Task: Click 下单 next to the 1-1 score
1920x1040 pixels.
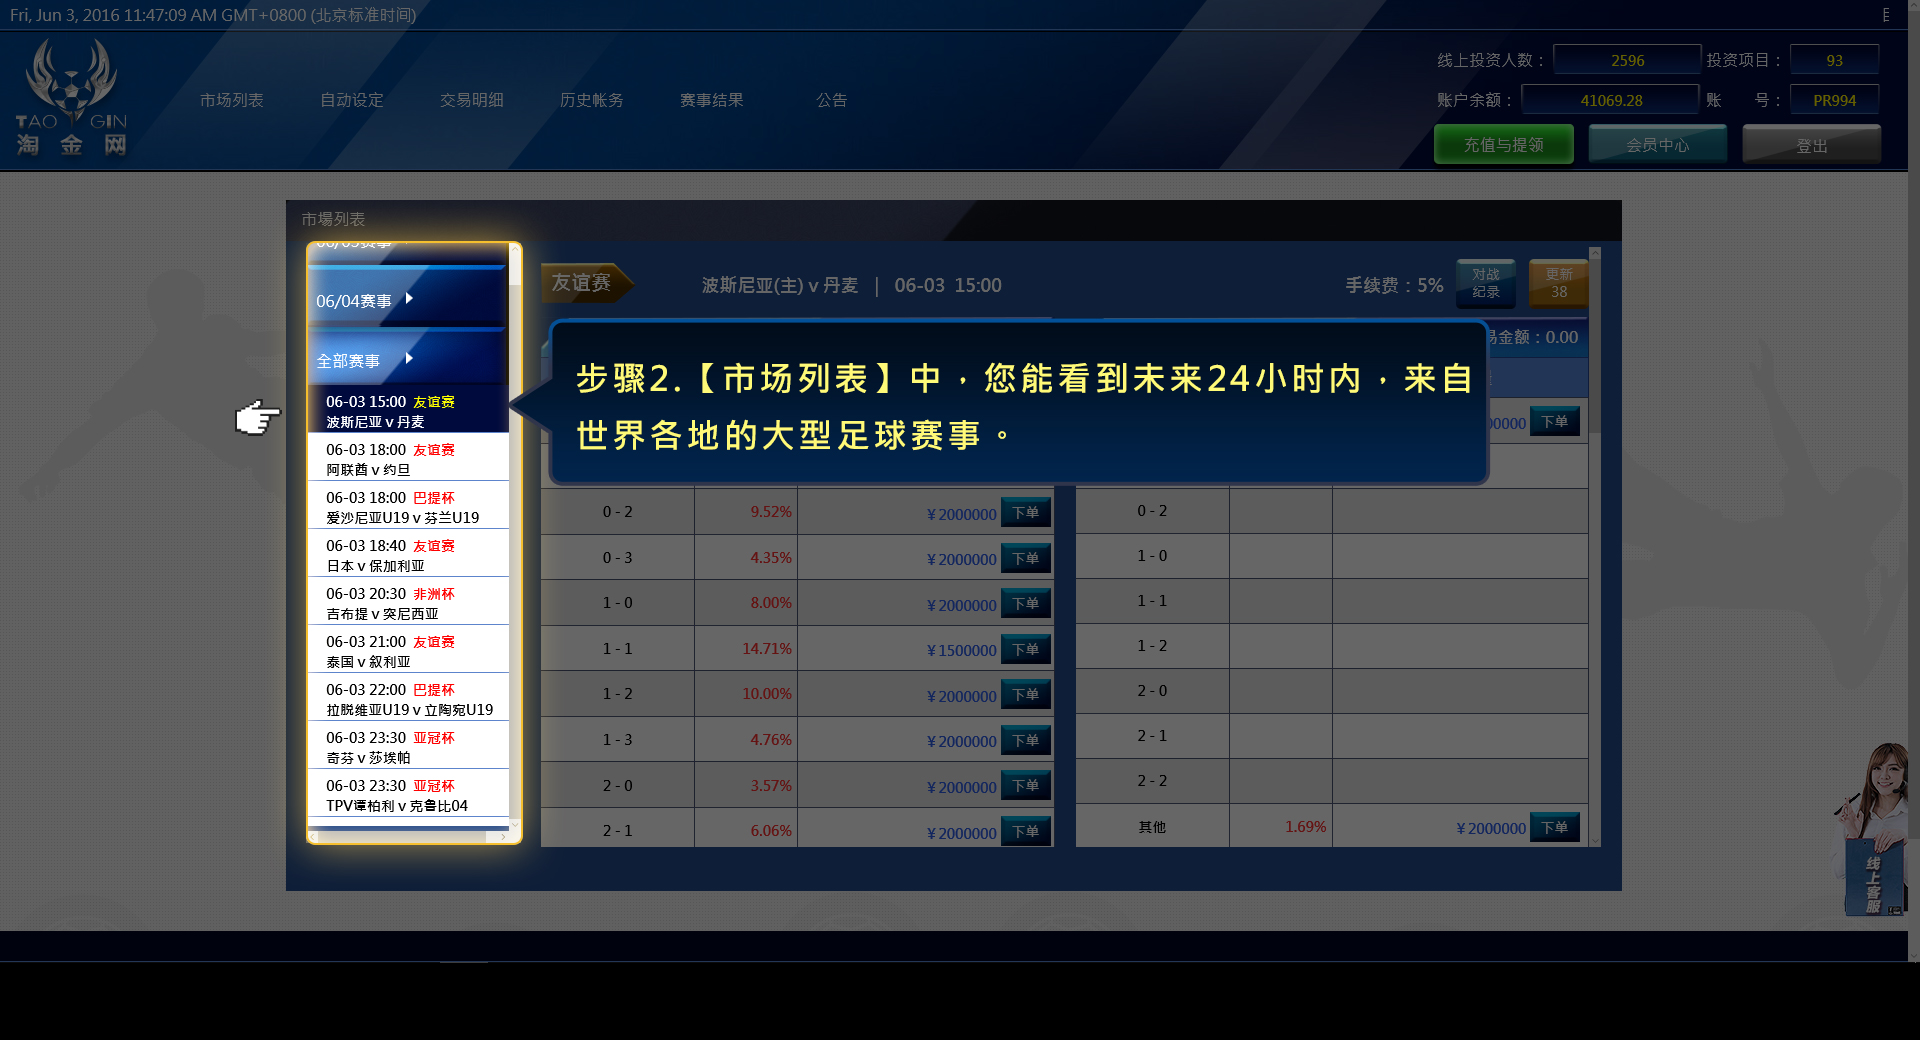Action: [1026, 649]
